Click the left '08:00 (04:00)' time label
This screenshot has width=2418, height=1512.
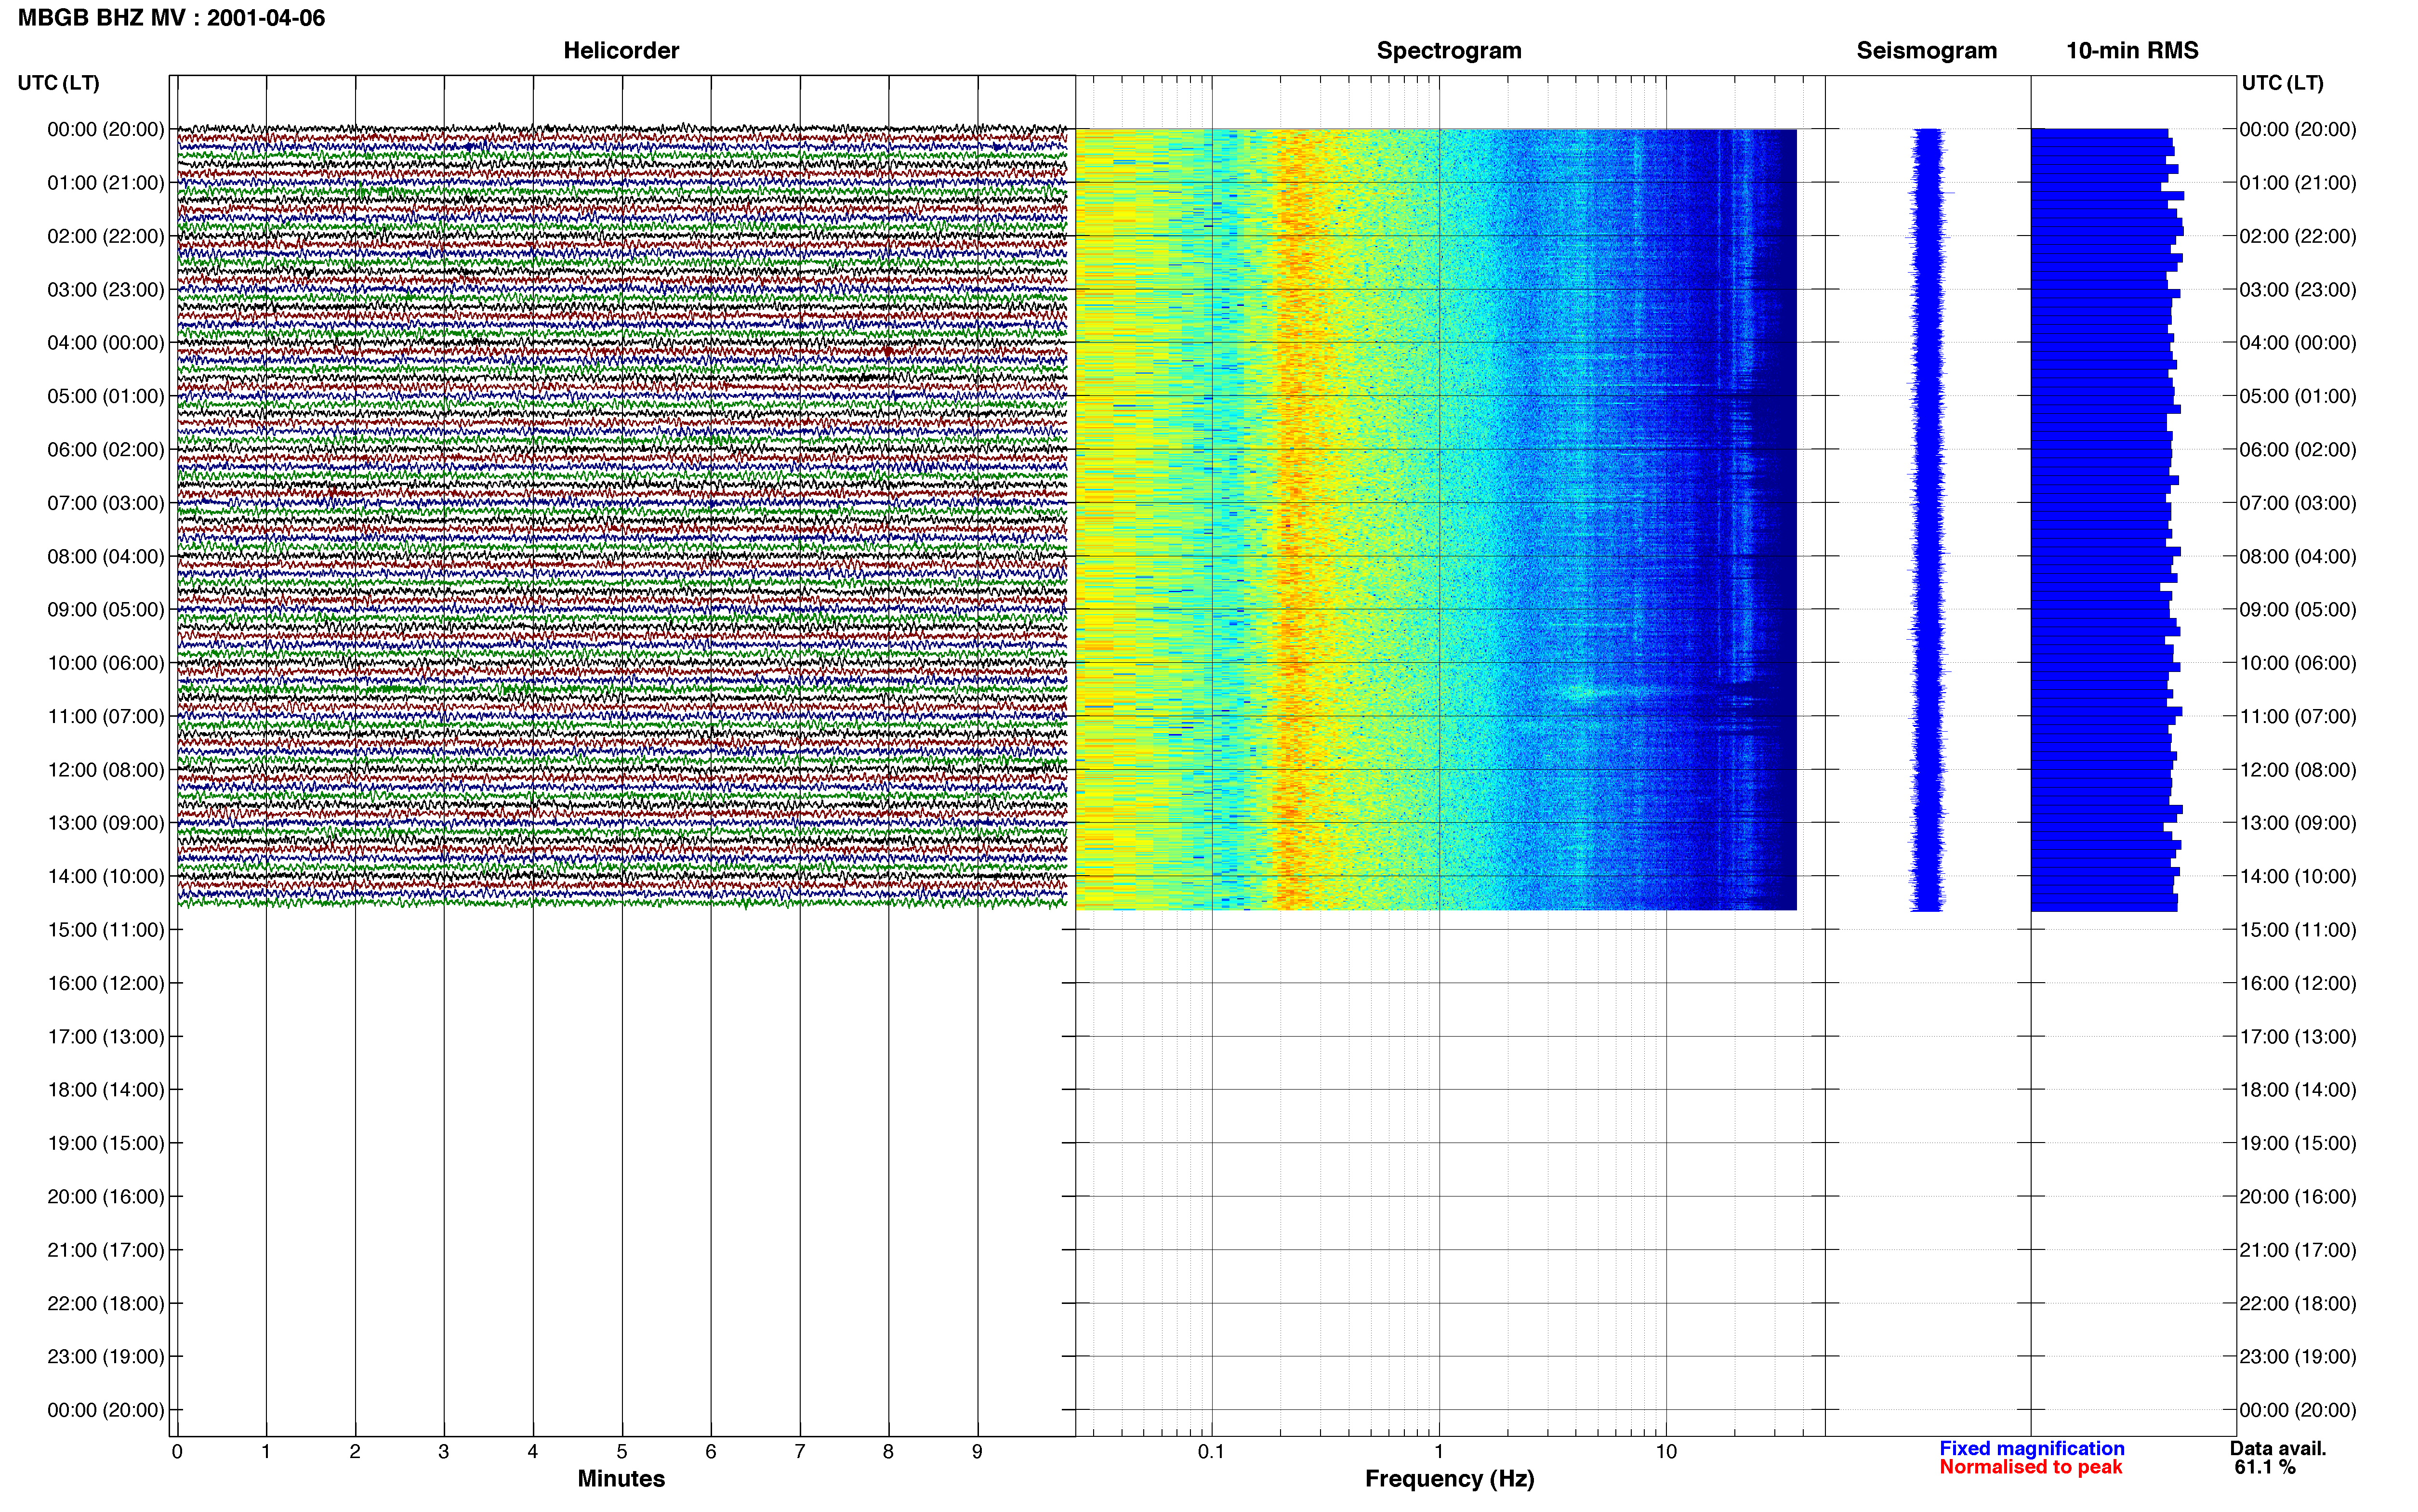point(106,556)
